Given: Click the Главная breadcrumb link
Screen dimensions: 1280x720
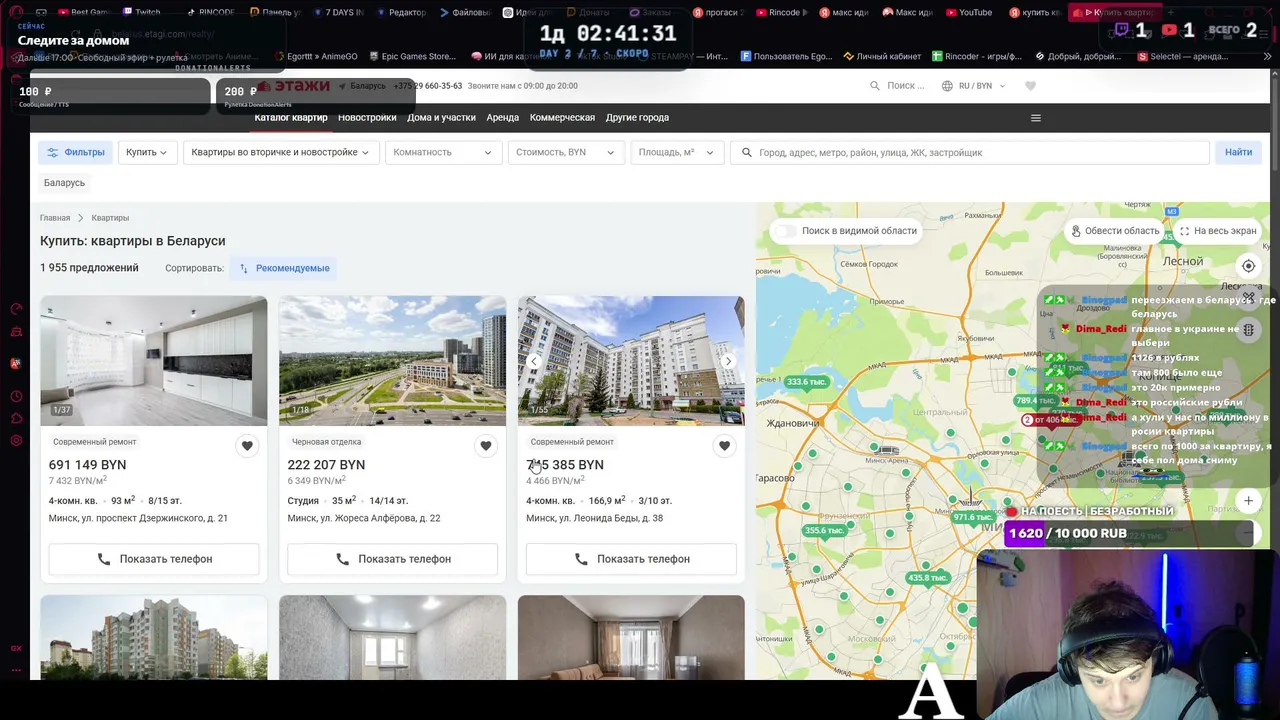Looking at the screenshot, I should point(55,218).
